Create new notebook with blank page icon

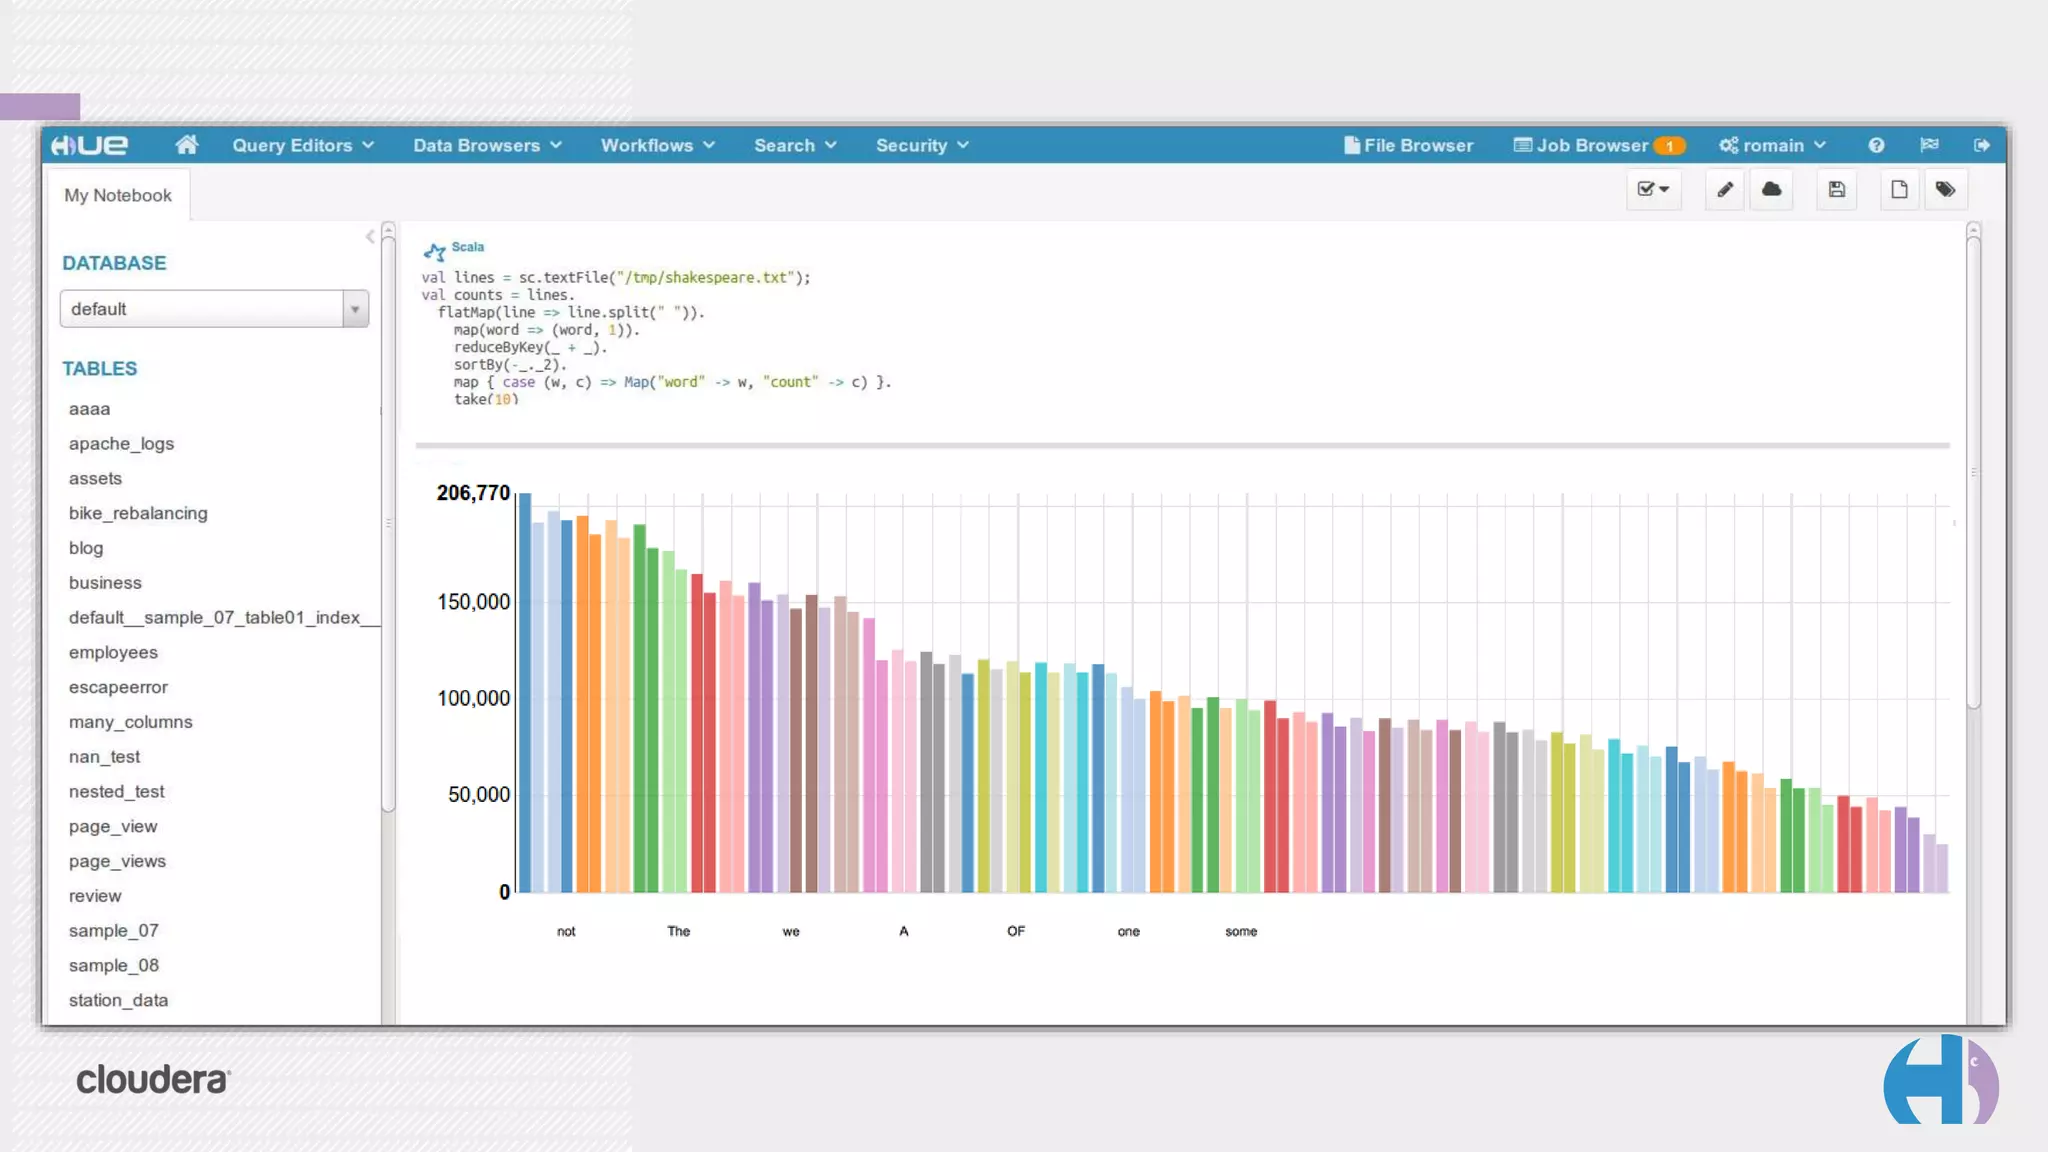click(x=1899, y=190)
